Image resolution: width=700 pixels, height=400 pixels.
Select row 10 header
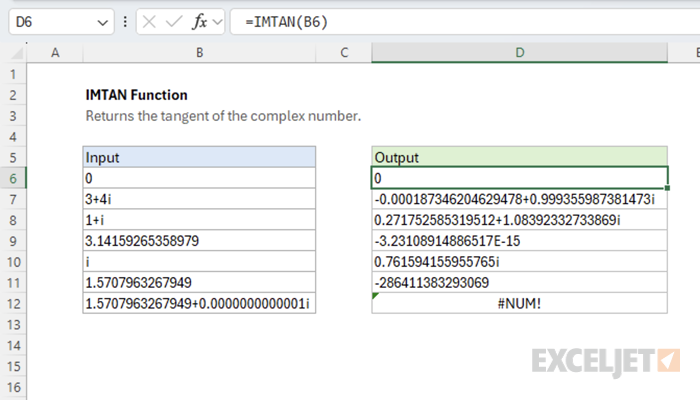(x=13, y=262)
